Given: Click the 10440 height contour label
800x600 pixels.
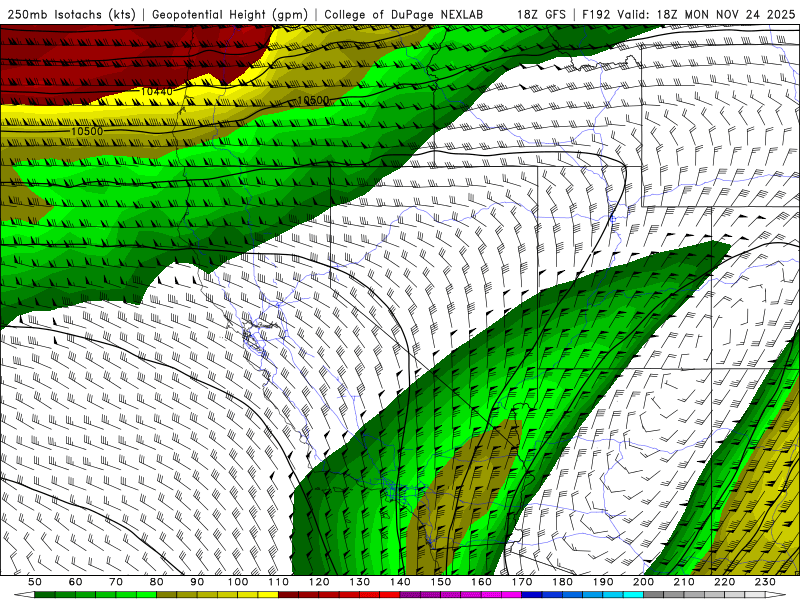Looking at the screenshot, I should point(157,91).
